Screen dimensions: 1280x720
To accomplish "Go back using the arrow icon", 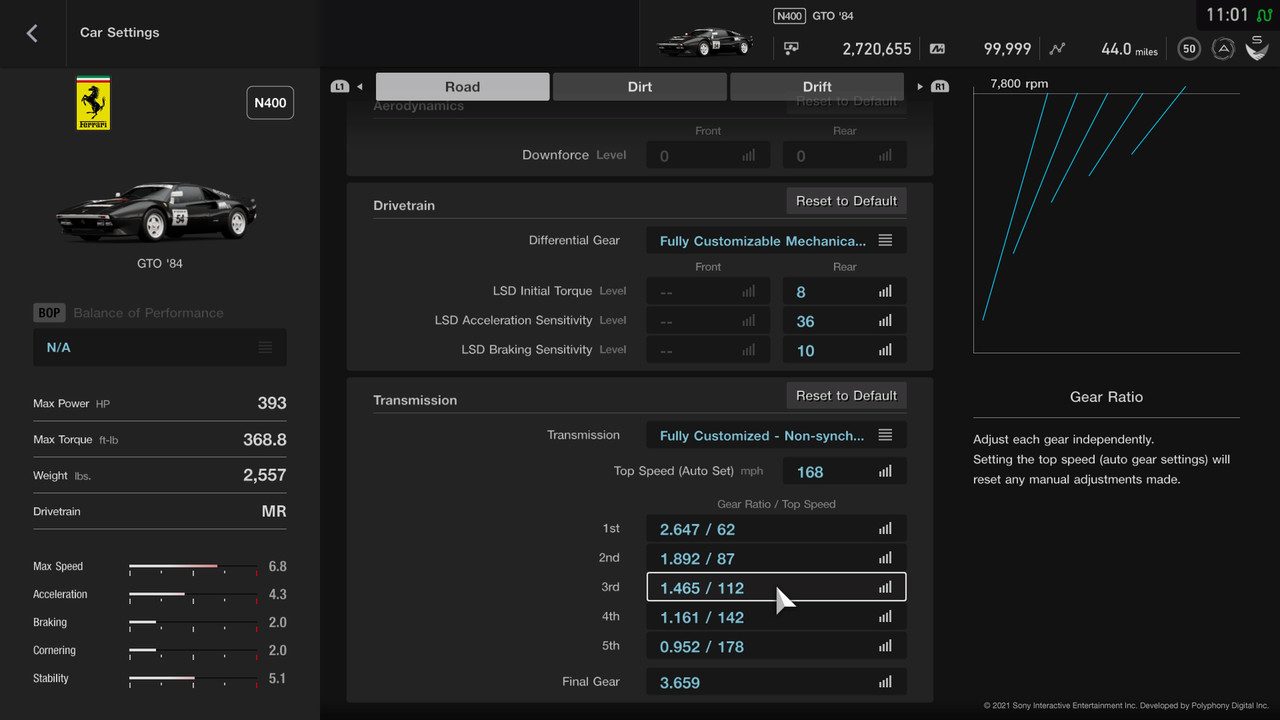I will tap(32, 33).
